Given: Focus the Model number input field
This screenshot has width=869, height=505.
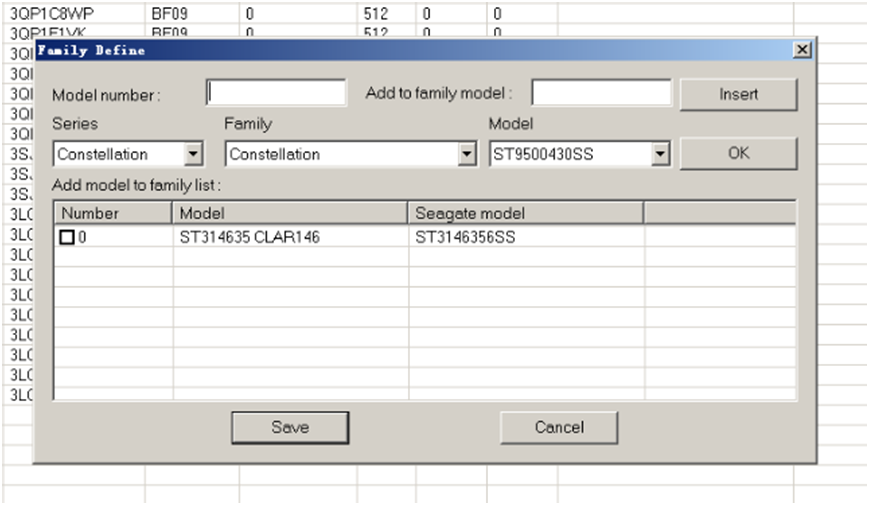Looking at the screenshot, I should click(277, 93).
